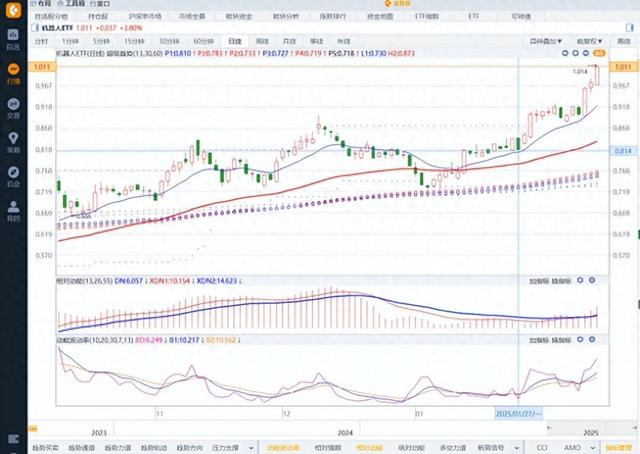Viewport: 640px width, 454px height.
Task: Switch to the 板块分析 tab
Action: [286, 16]
